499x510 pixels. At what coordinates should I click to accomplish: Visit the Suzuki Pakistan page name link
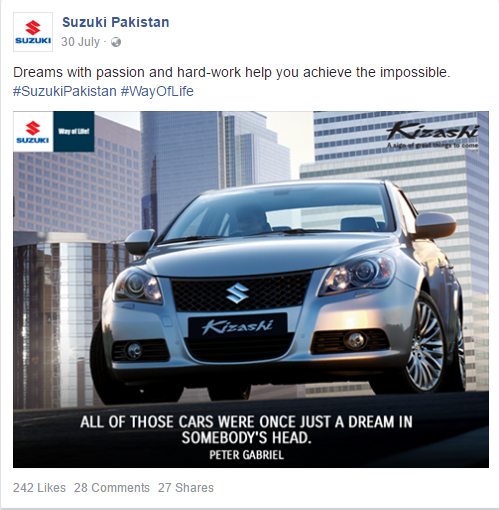(116, 22)
